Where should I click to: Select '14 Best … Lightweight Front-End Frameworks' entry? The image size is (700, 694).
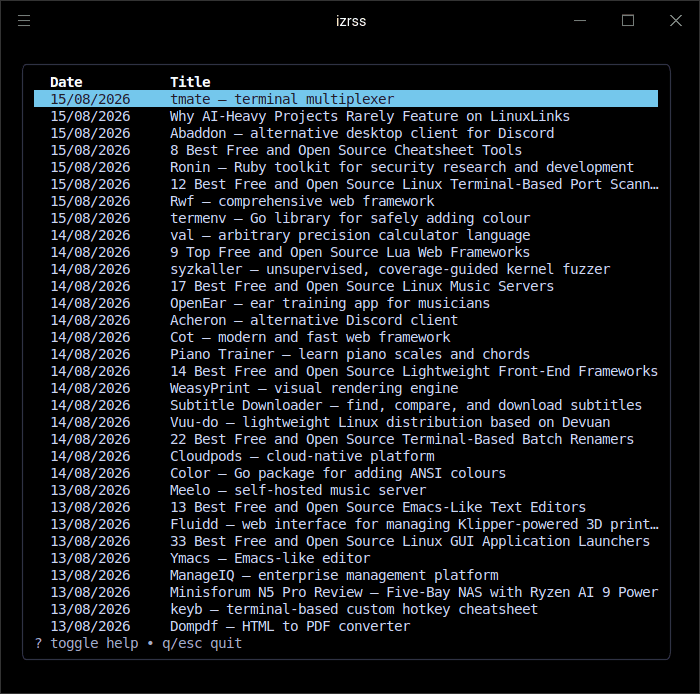(x=346, y=371)
